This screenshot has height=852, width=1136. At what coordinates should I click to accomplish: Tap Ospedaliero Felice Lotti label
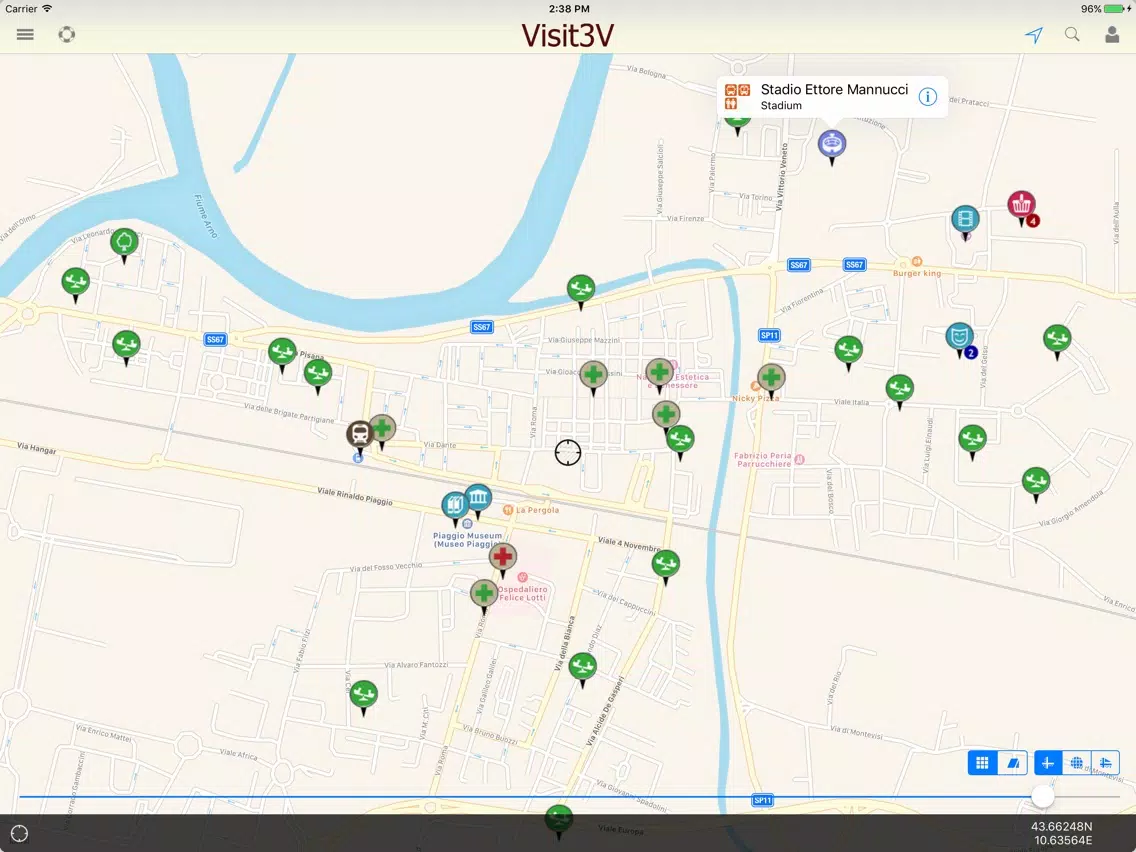[x=522, y=593]
